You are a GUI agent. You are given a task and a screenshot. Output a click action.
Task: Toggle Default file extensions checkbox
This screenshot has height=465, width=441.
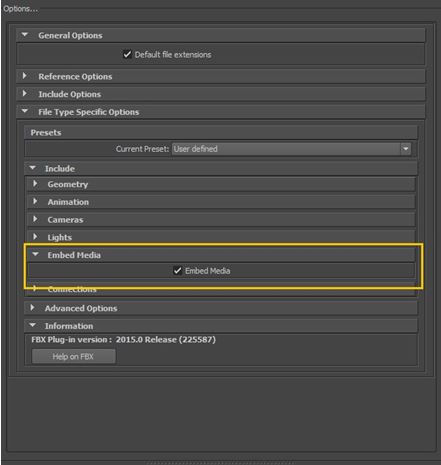(x=127, y=54)
